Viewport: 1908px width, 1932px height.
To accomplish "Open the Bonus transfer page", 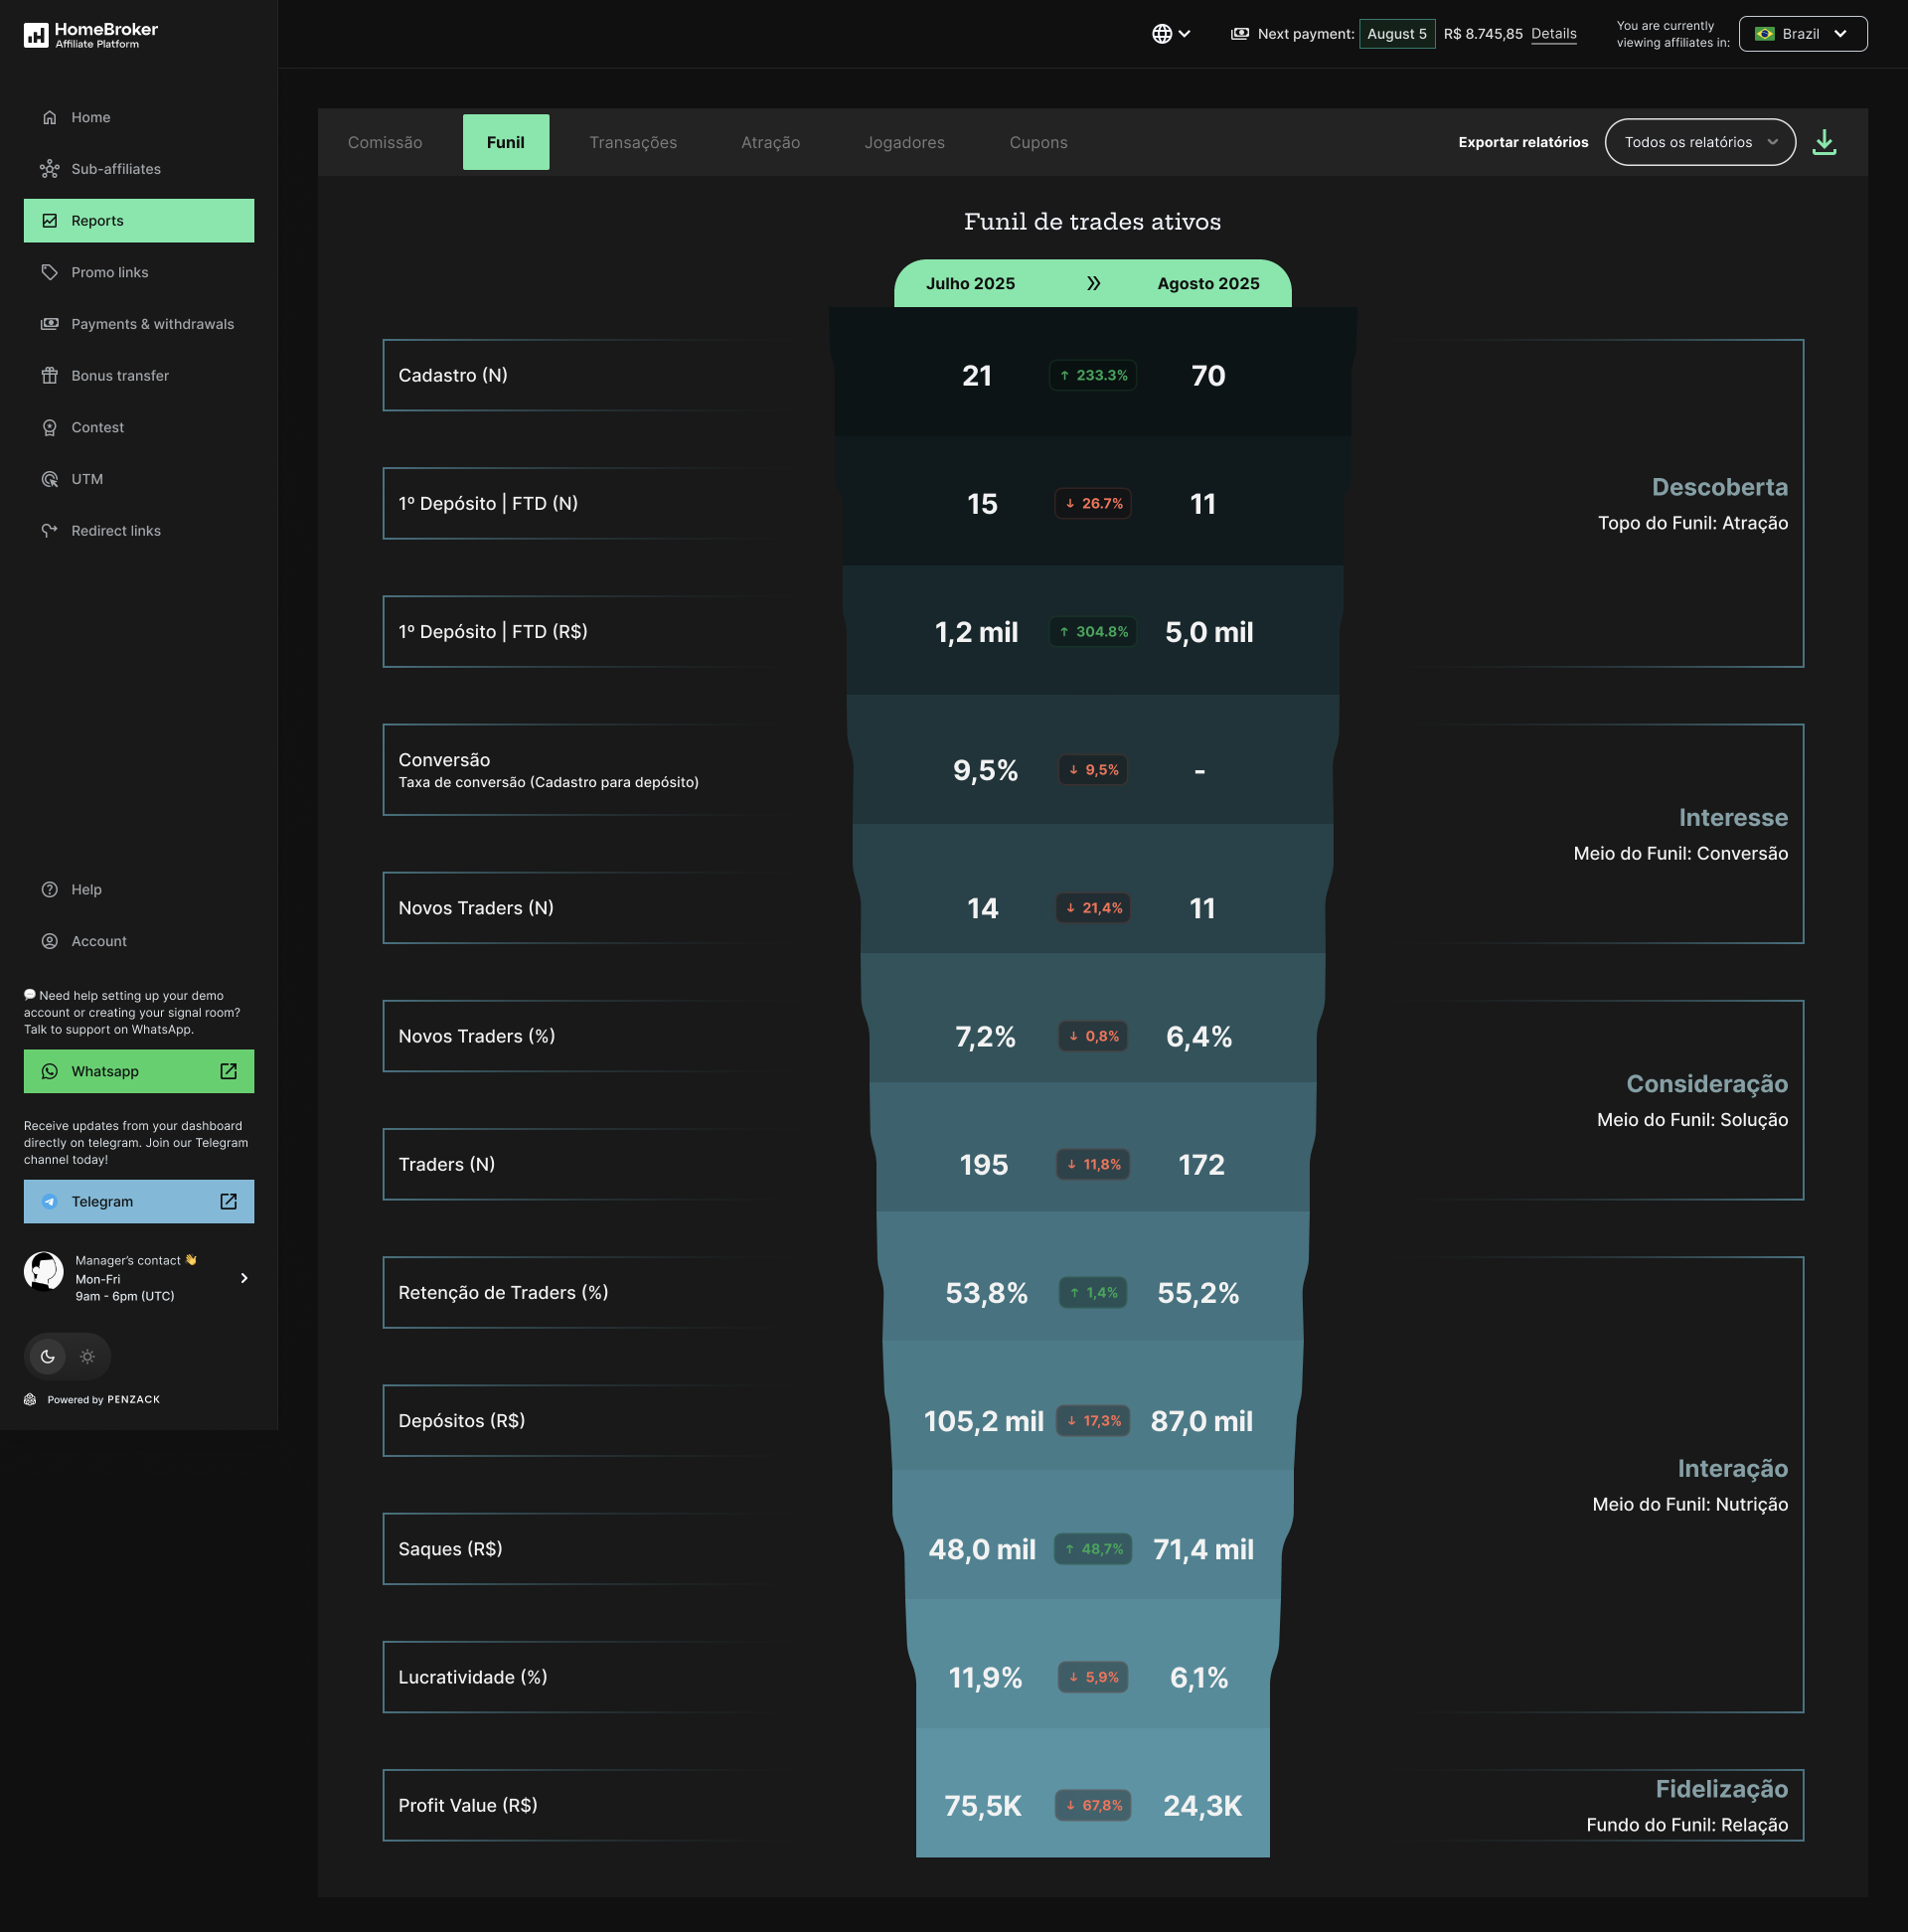I will pyautogui.click(x=119, y=375).
